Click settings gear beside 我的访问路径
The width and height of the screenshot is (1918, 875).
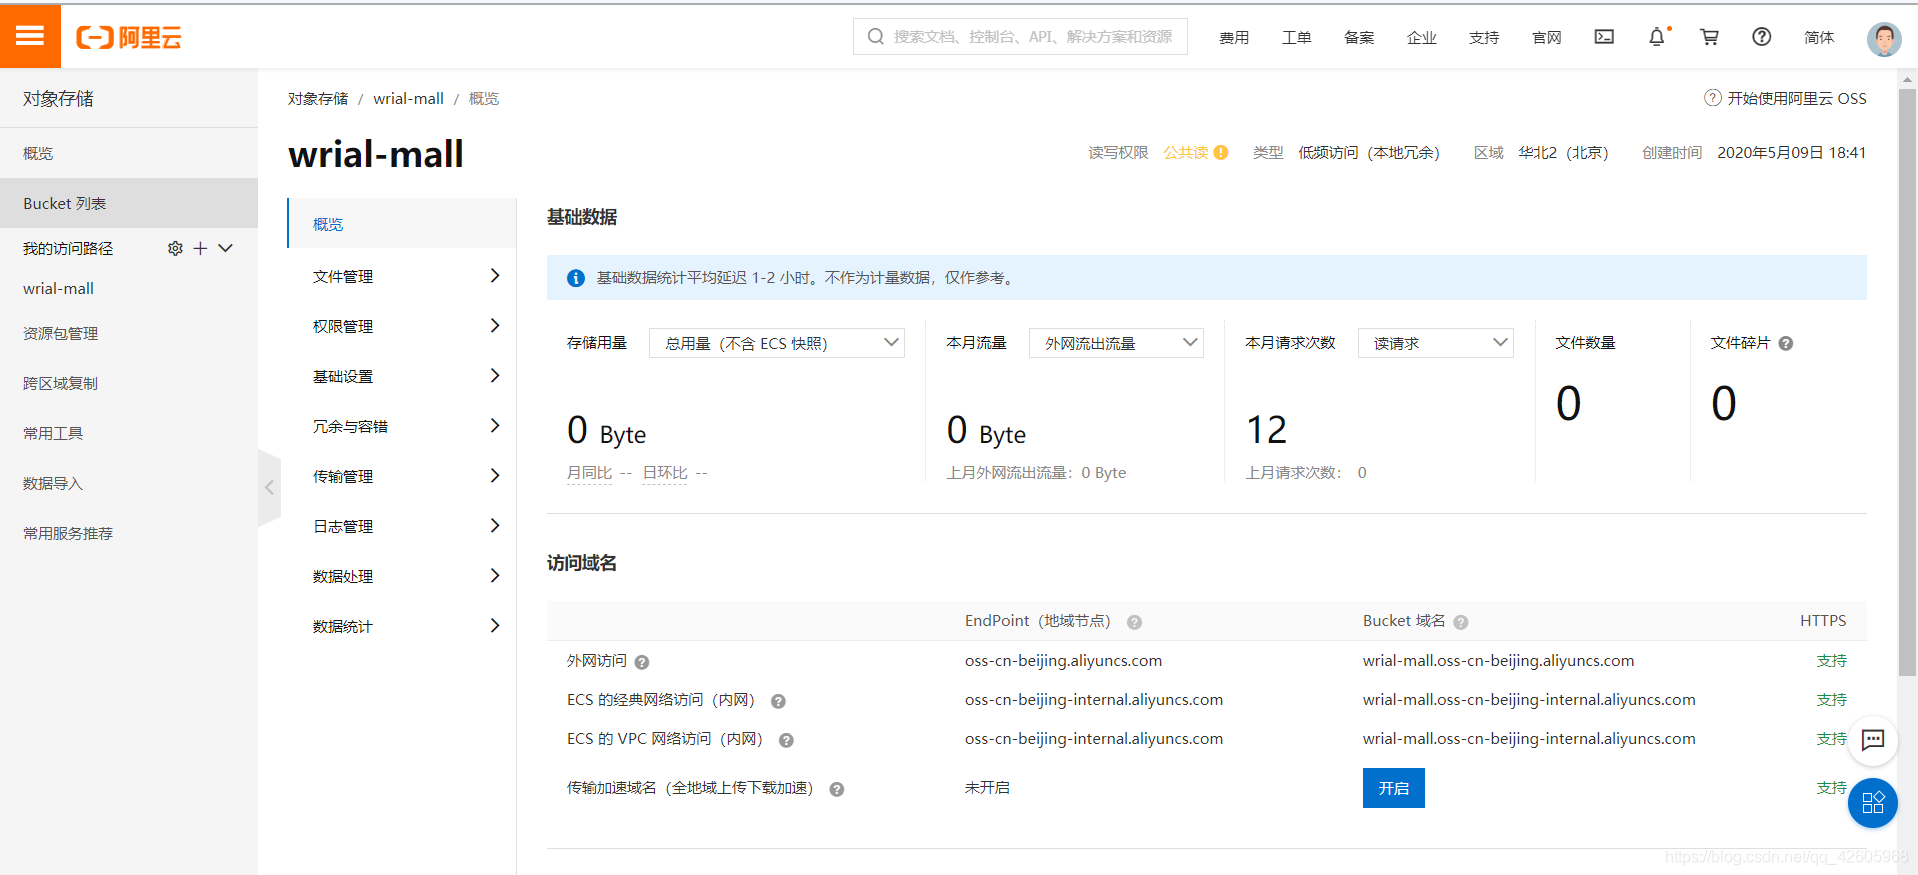175,248
